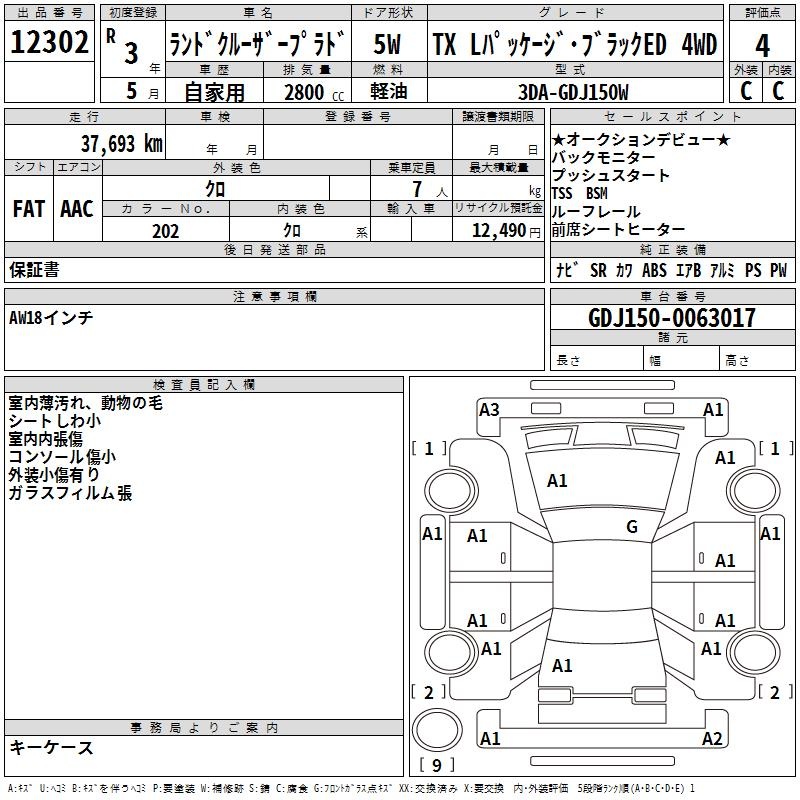Select the AW18インチ note text
The image size is (800, 800).
[x=51, y=317]
